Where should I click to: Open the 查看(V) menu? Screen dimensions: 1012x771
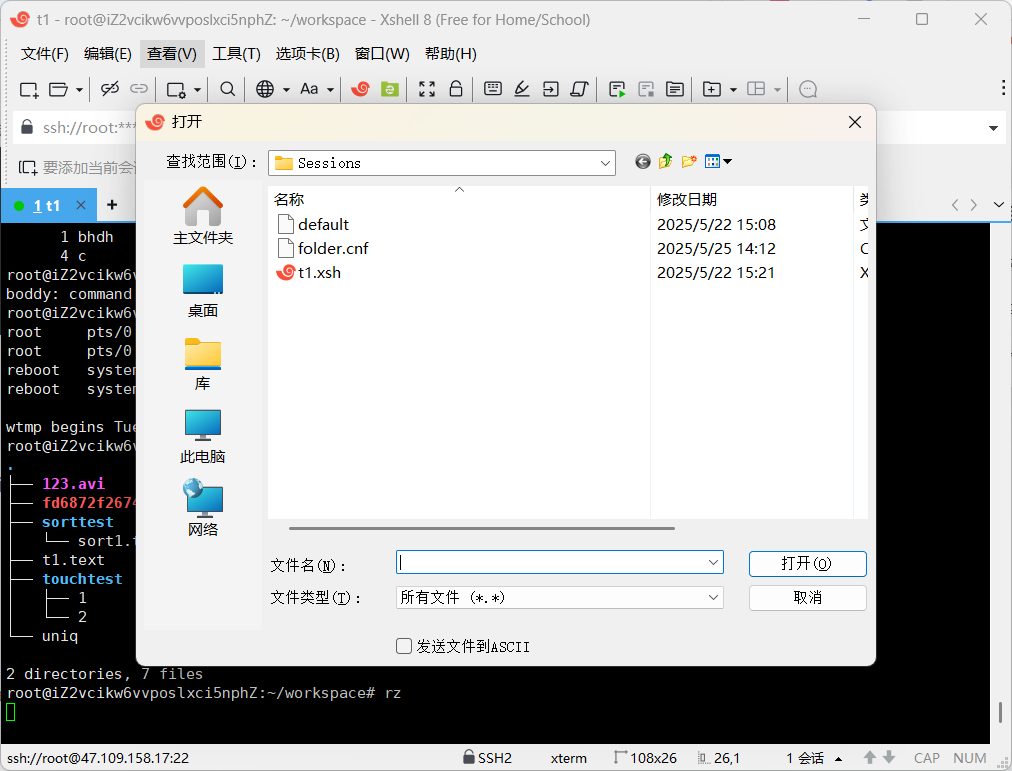(172, 54)
